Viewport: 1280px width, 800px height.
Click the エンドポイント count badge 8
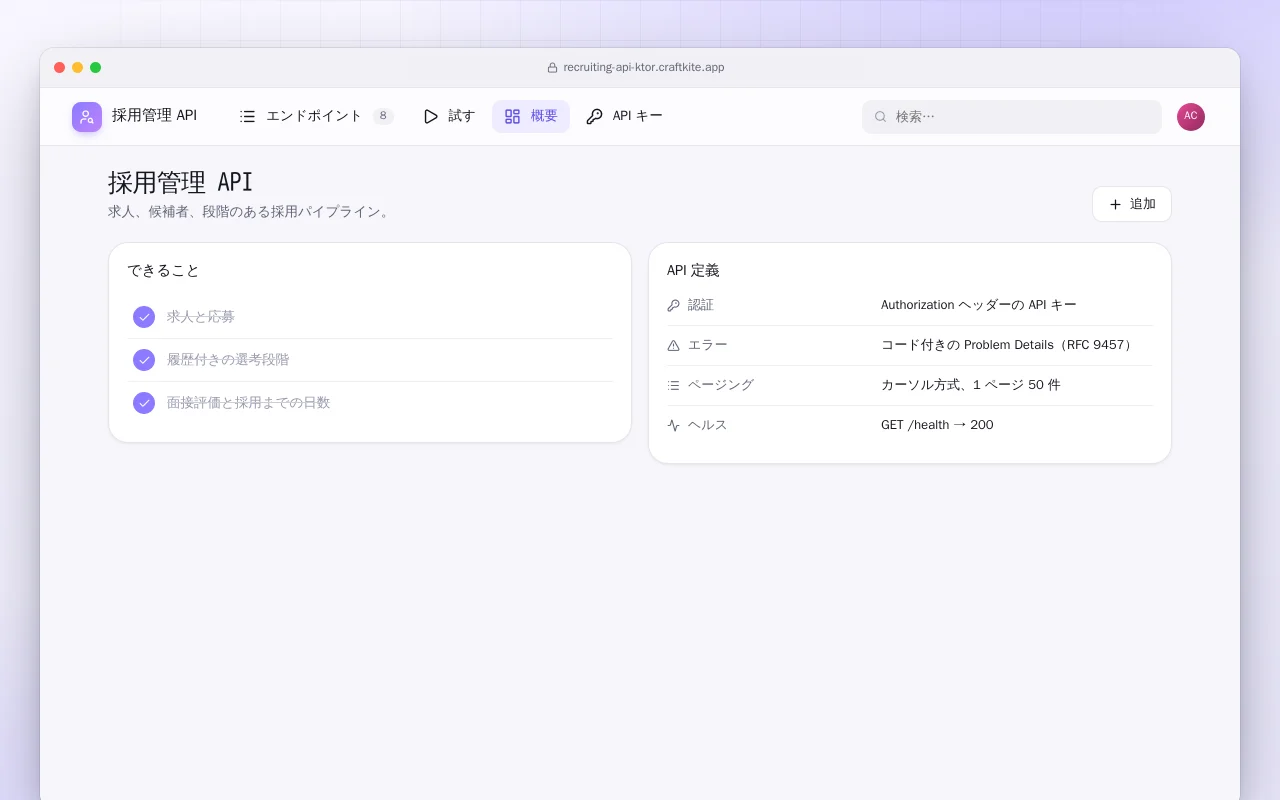(383, 116)
